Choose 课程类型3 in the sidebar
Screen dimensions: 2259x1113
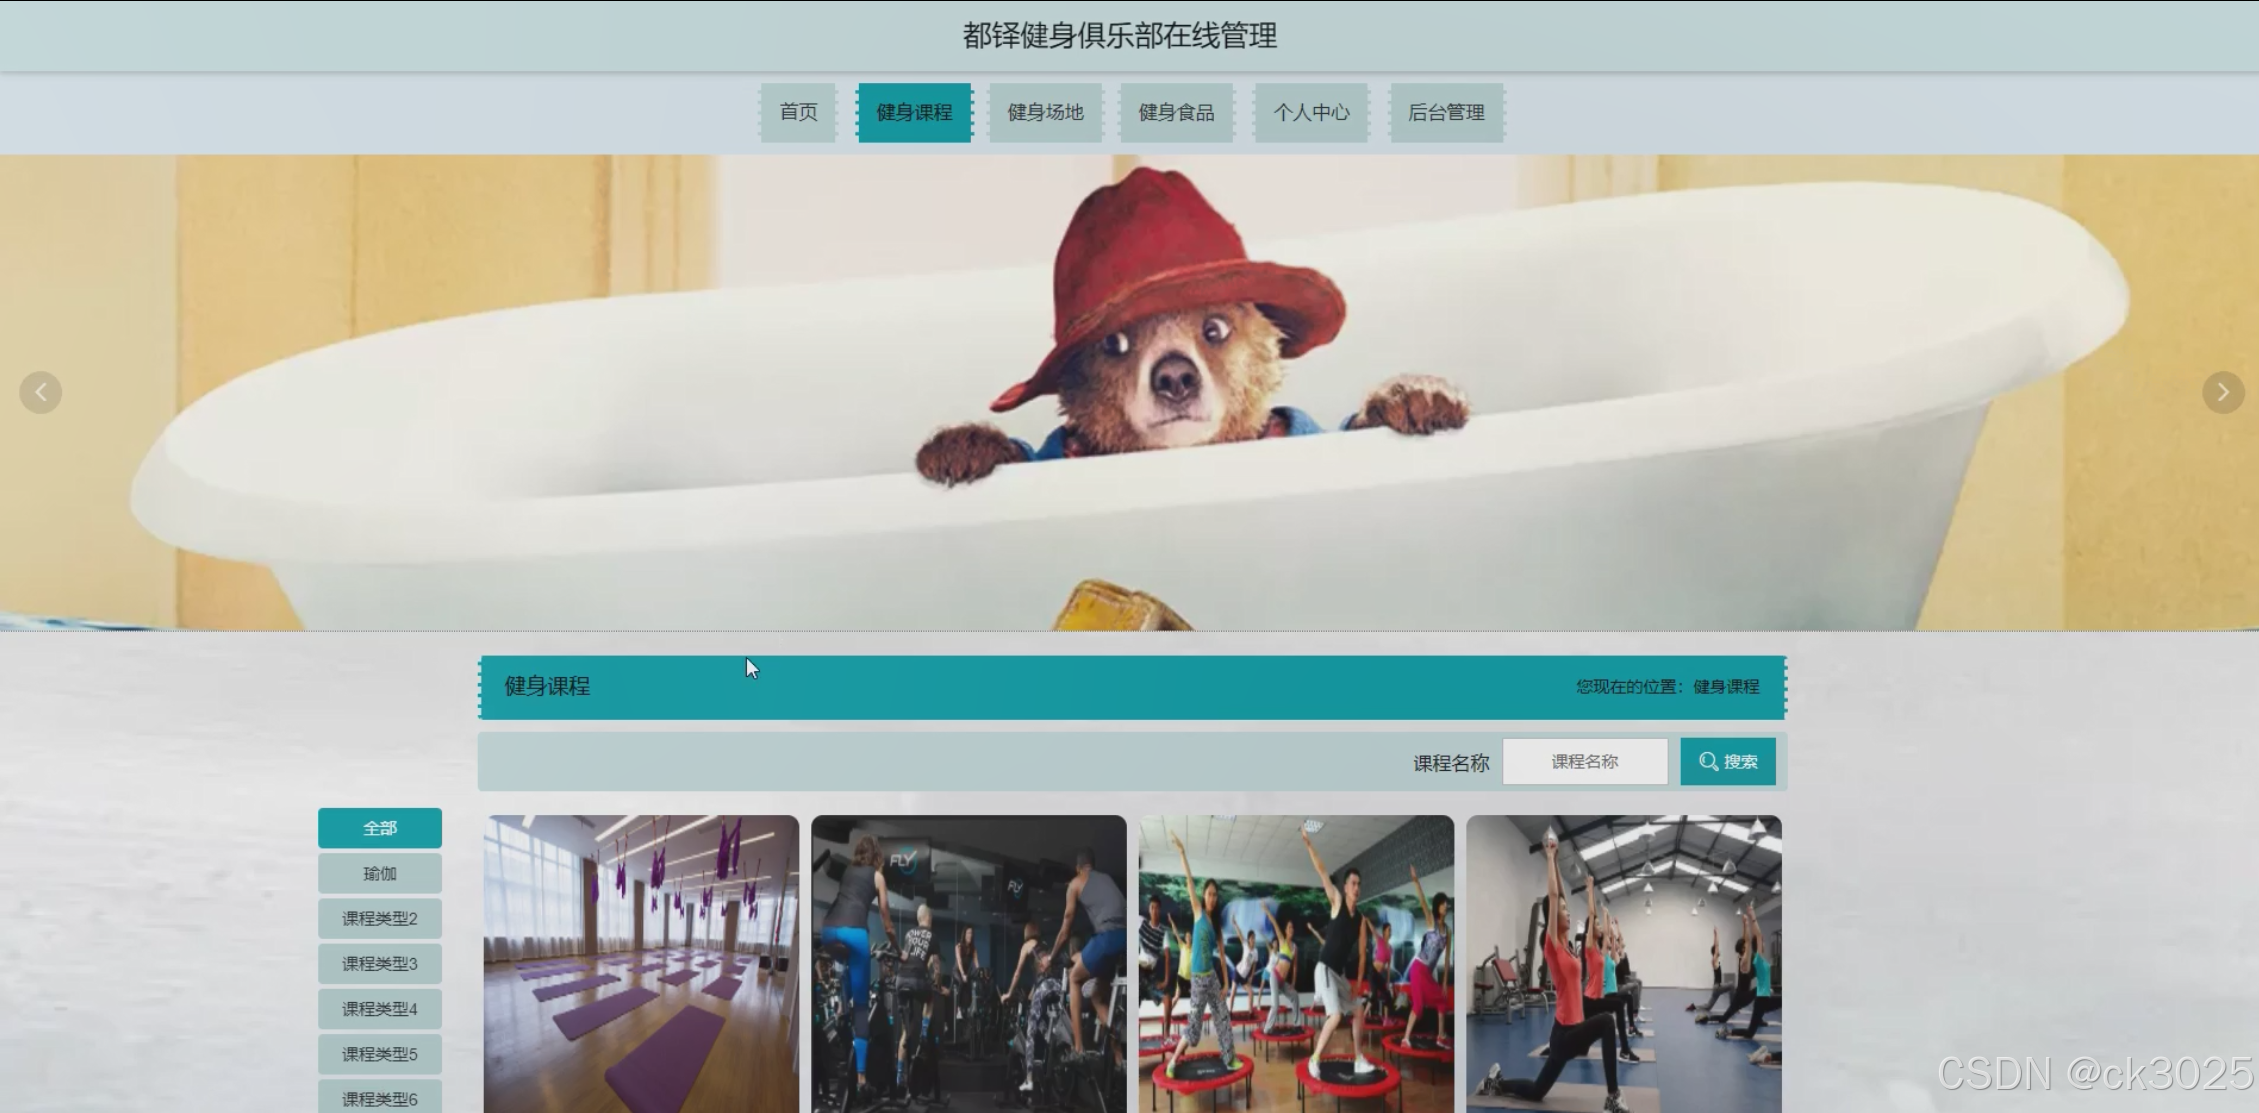(x=380, y=963)
